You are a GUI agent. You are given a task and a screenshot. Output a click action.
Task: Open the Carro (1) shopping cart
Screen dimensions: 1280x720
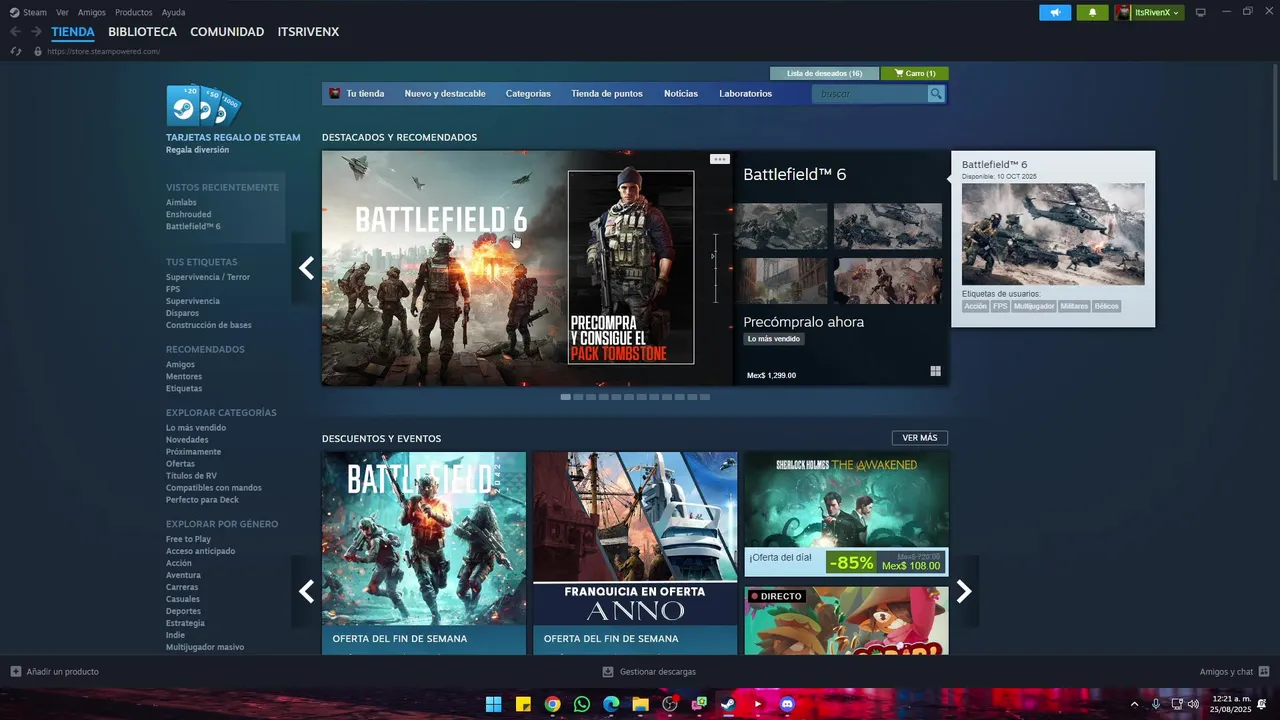914,73
